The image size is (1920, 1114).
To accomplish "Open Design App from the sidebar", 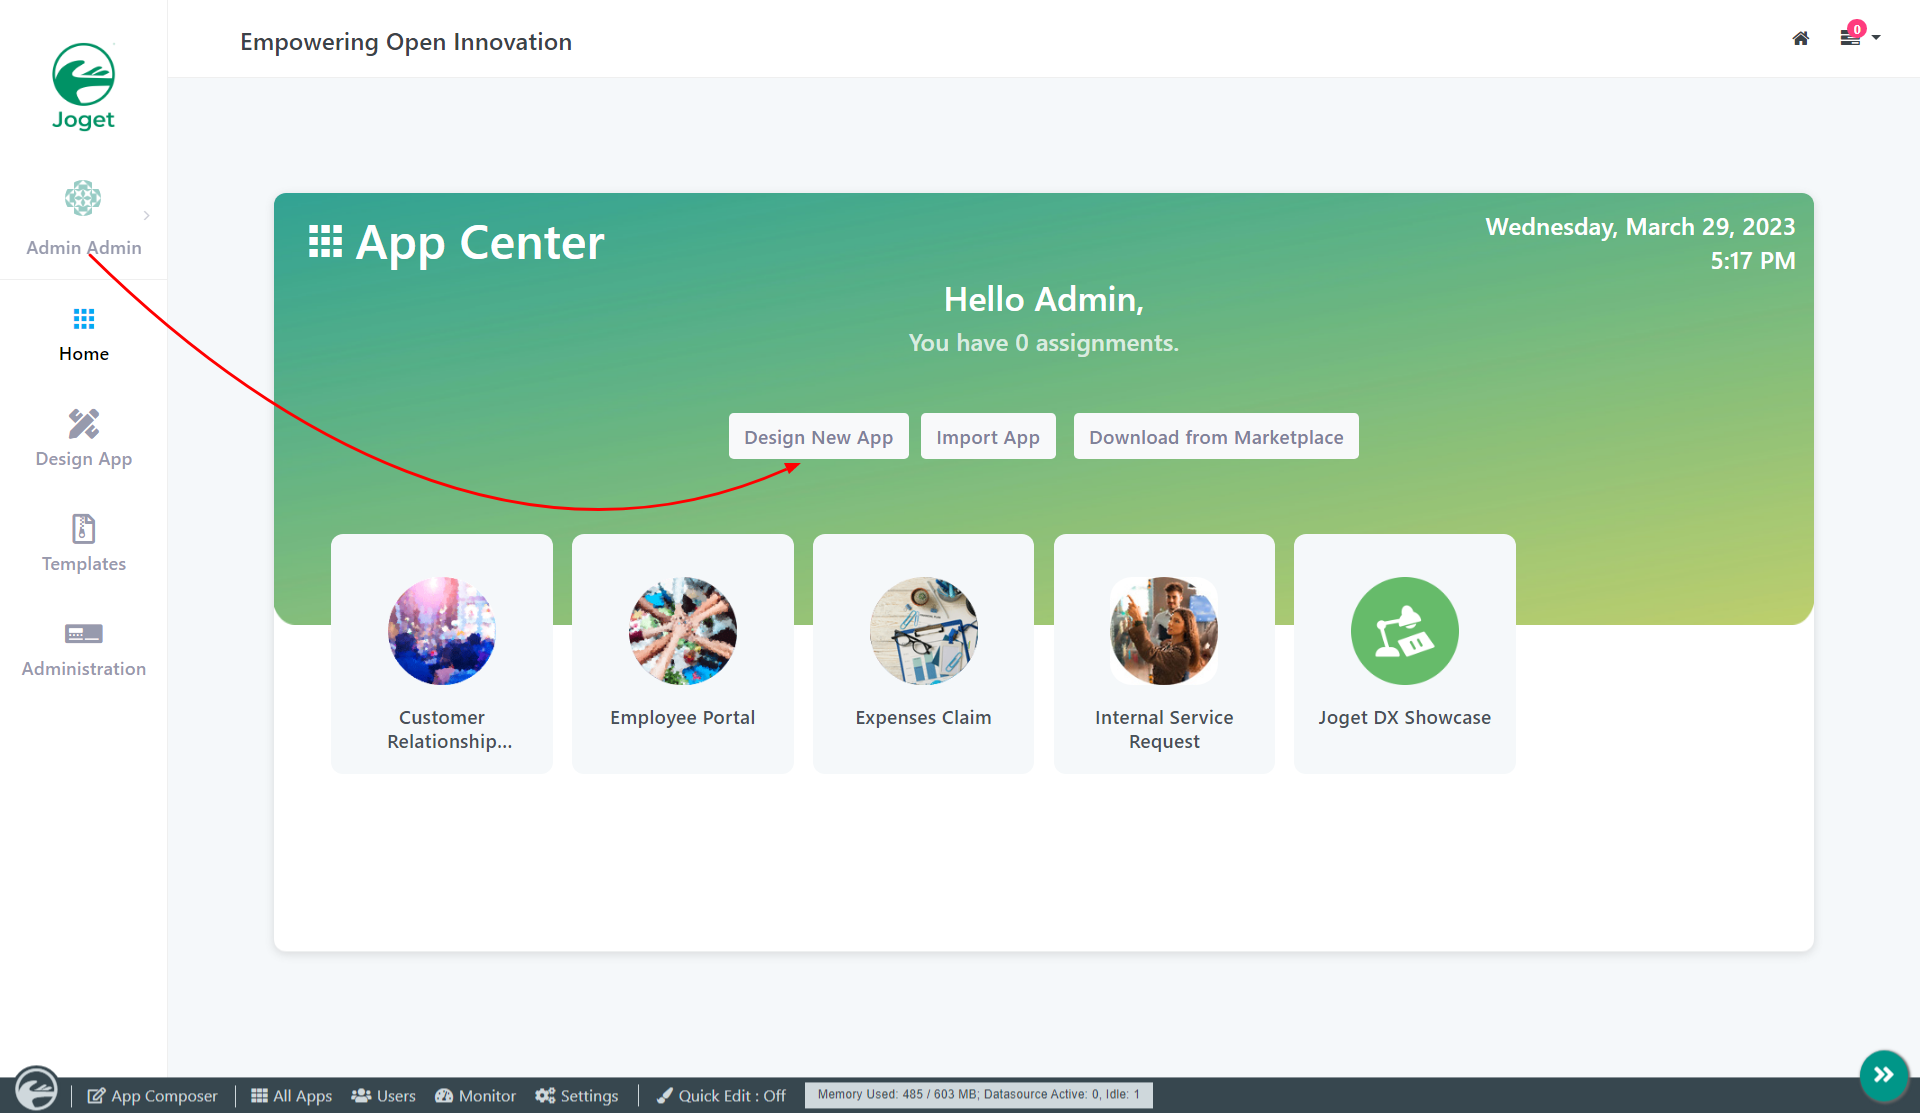I will click(x=84, y=438).
